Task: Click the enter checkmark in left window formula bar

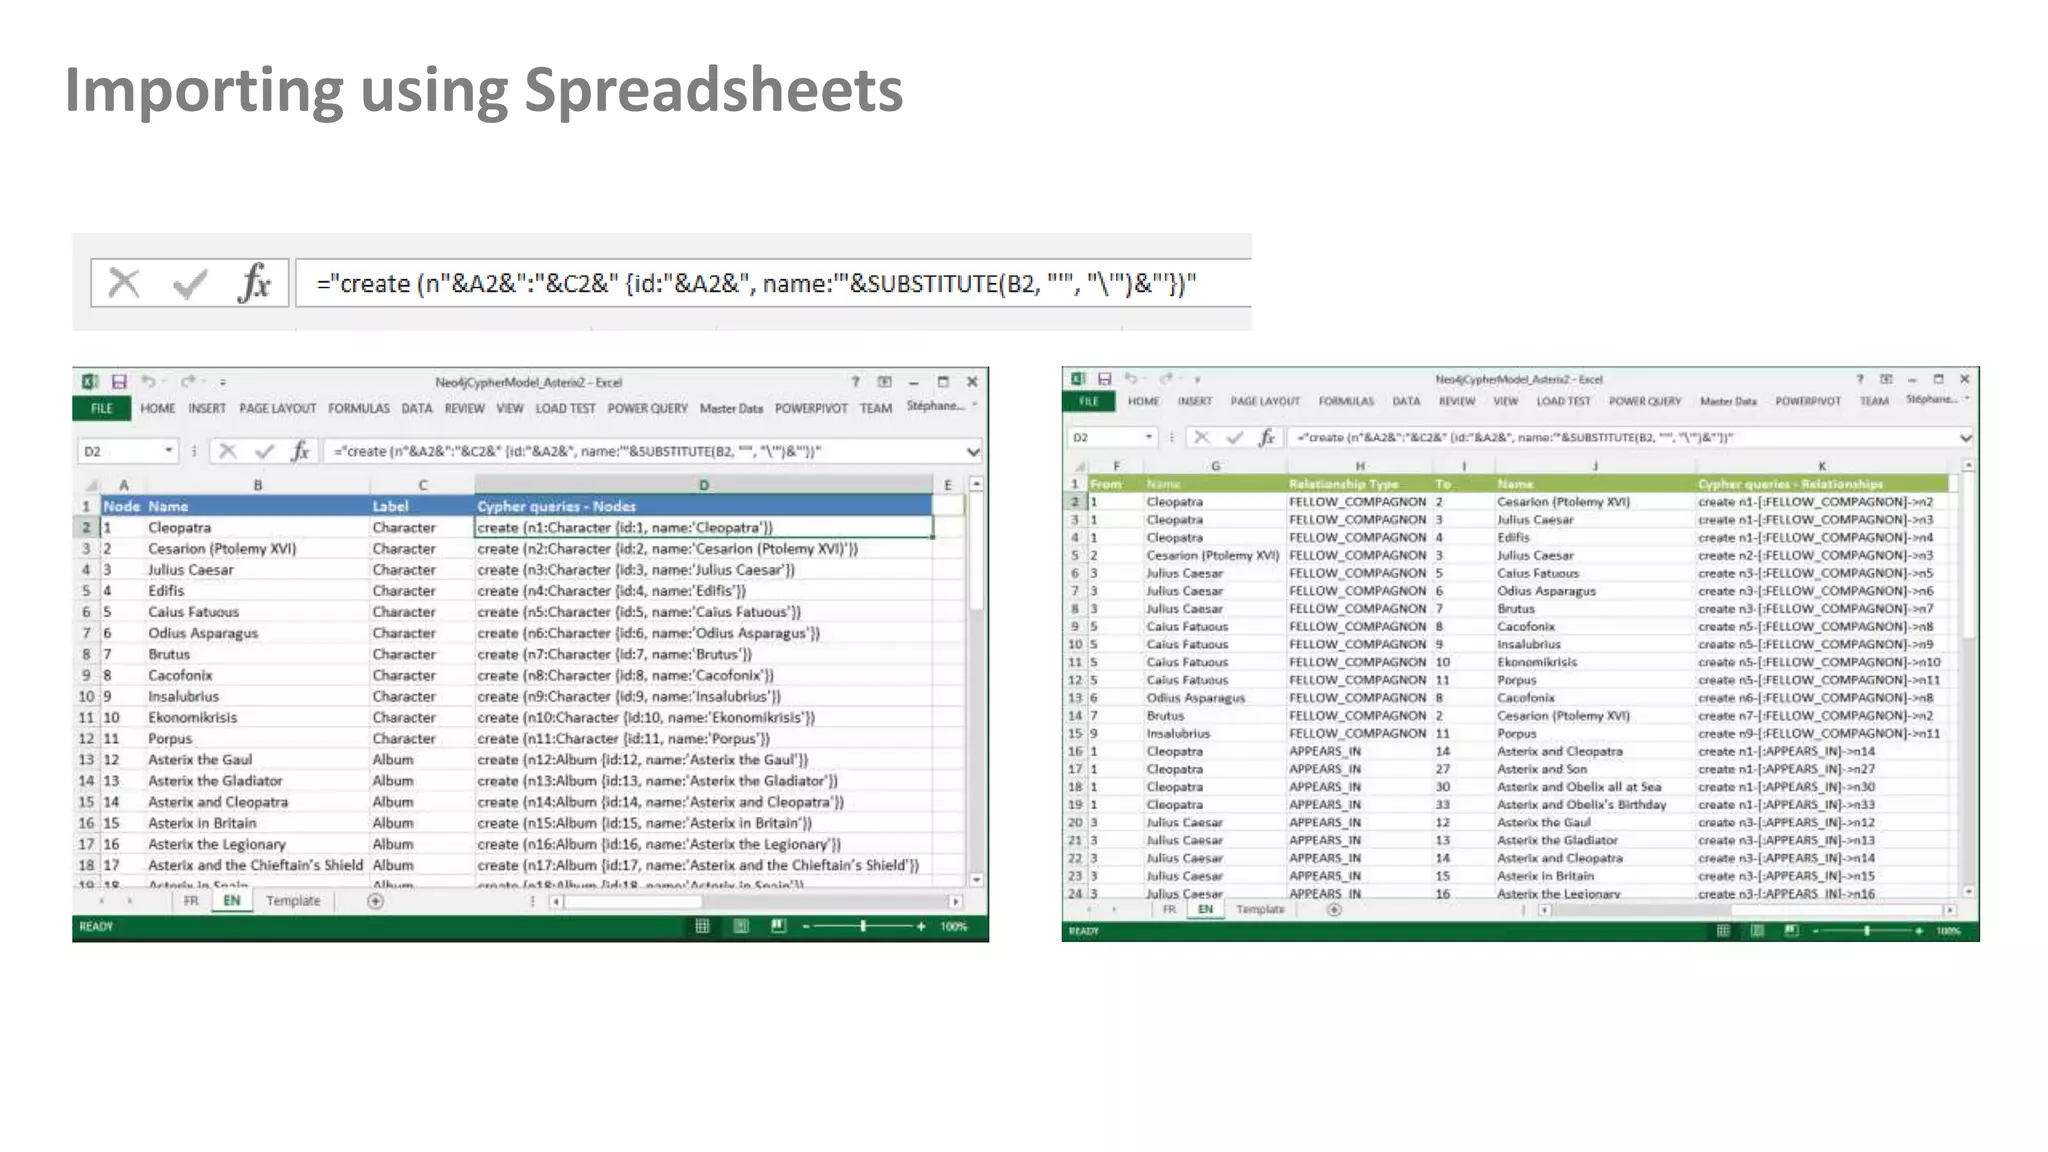Action: pos(264,451)
